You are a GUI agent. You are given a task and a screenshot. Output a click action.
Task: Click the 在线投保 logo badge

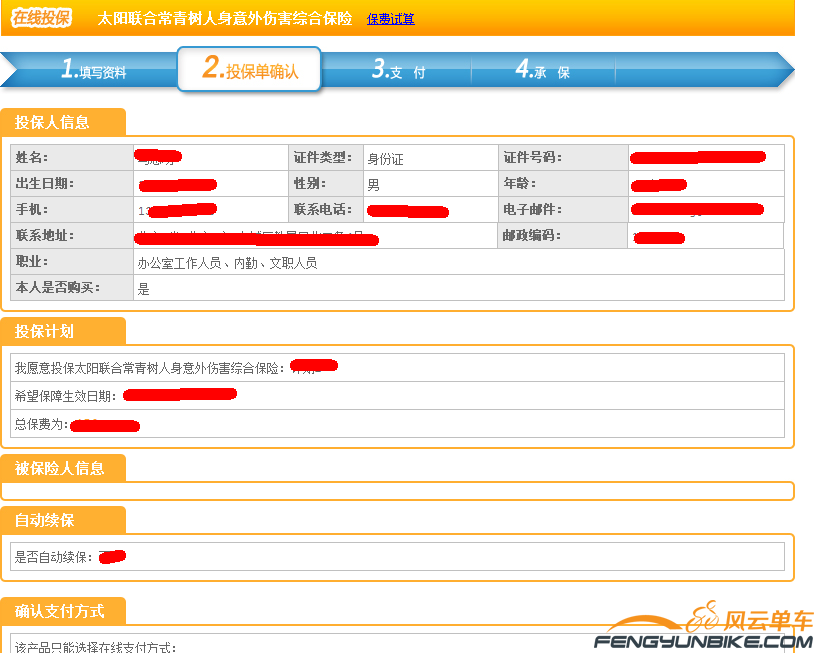pyautogui.click(x=42, y=18)
